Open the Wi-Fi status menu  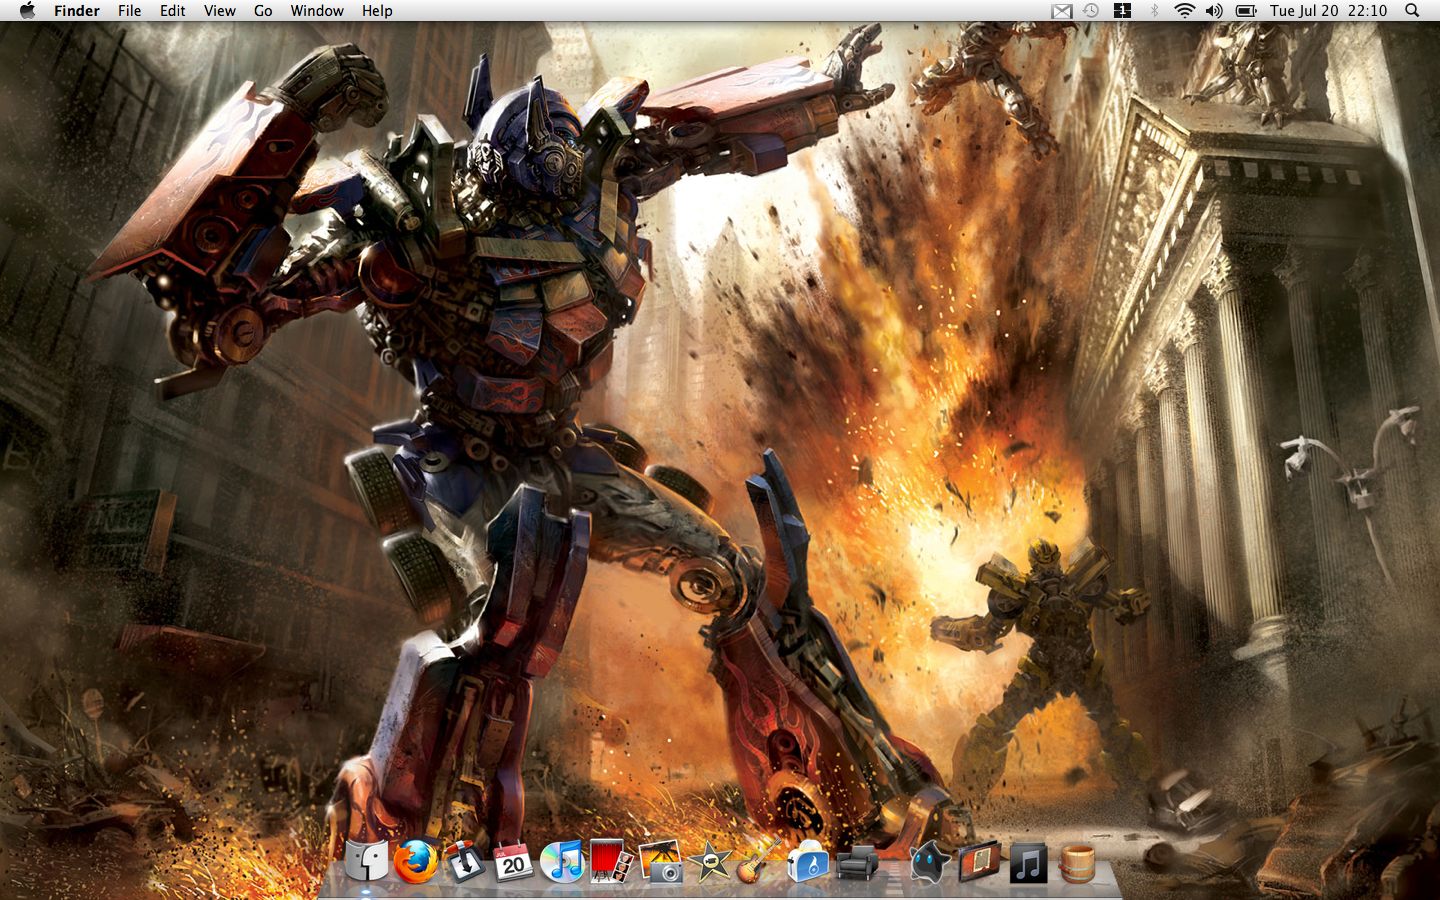[1185, 11]
